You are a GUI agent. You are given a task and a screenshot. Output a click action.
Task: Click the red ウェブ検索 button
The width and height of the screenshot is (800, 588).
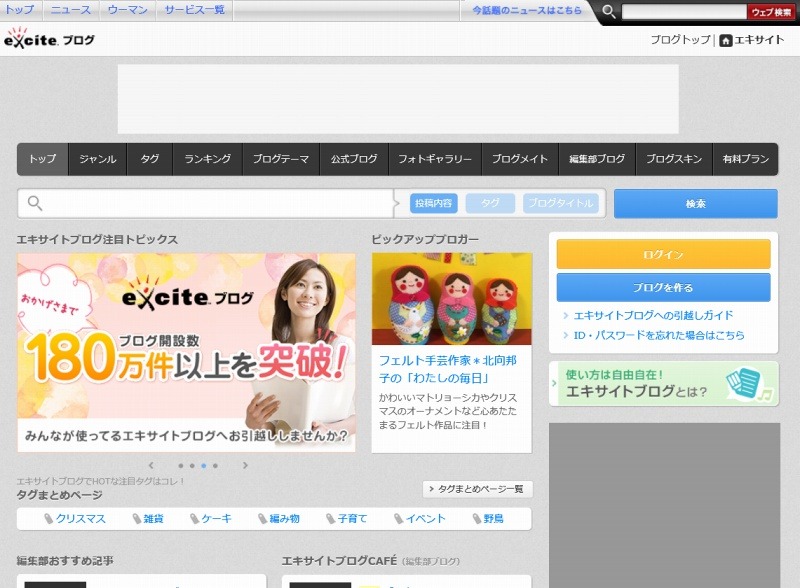[771, 12]
